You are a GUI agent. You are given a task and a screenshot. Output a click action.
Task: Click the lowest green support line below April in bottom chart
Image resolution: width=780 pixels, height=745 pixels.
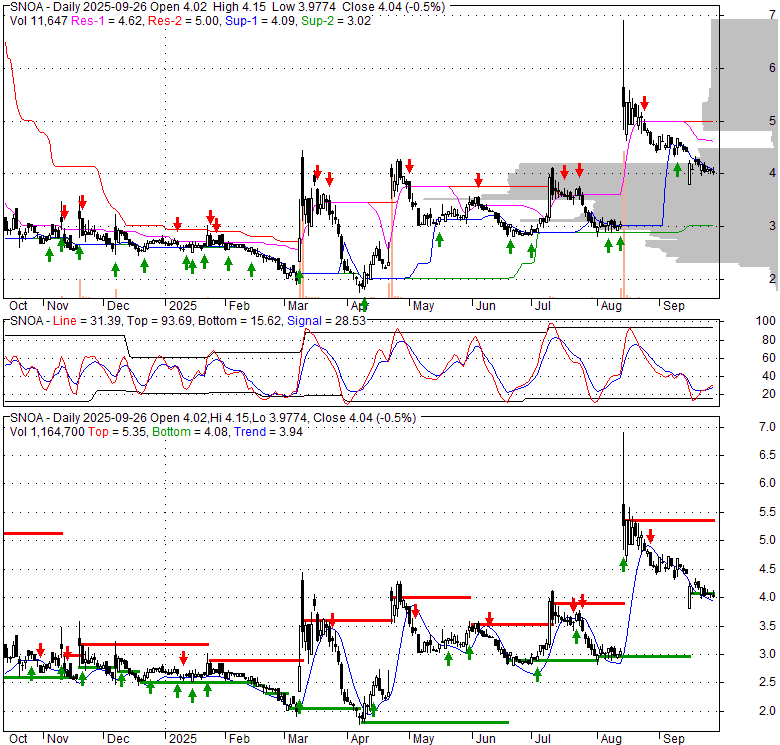click(x=435, y=723)
